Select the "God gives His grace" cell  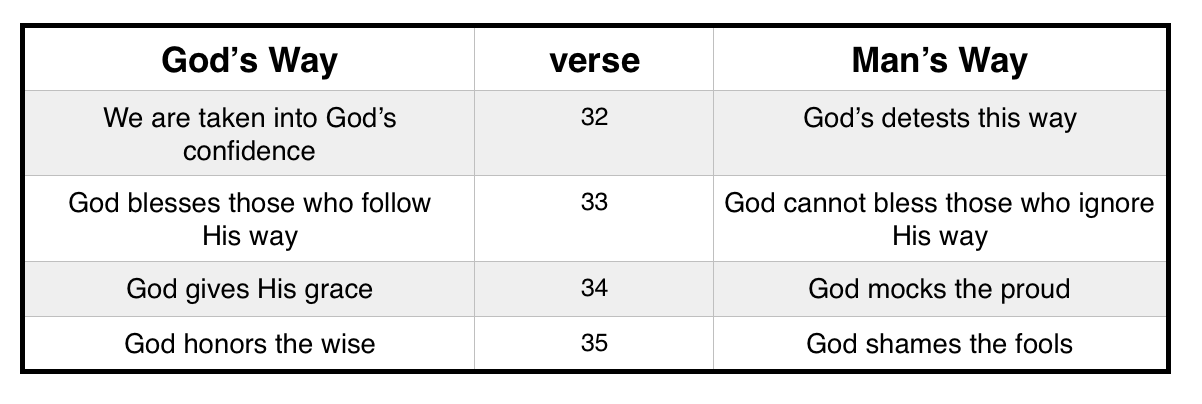[x=249, y=289]
